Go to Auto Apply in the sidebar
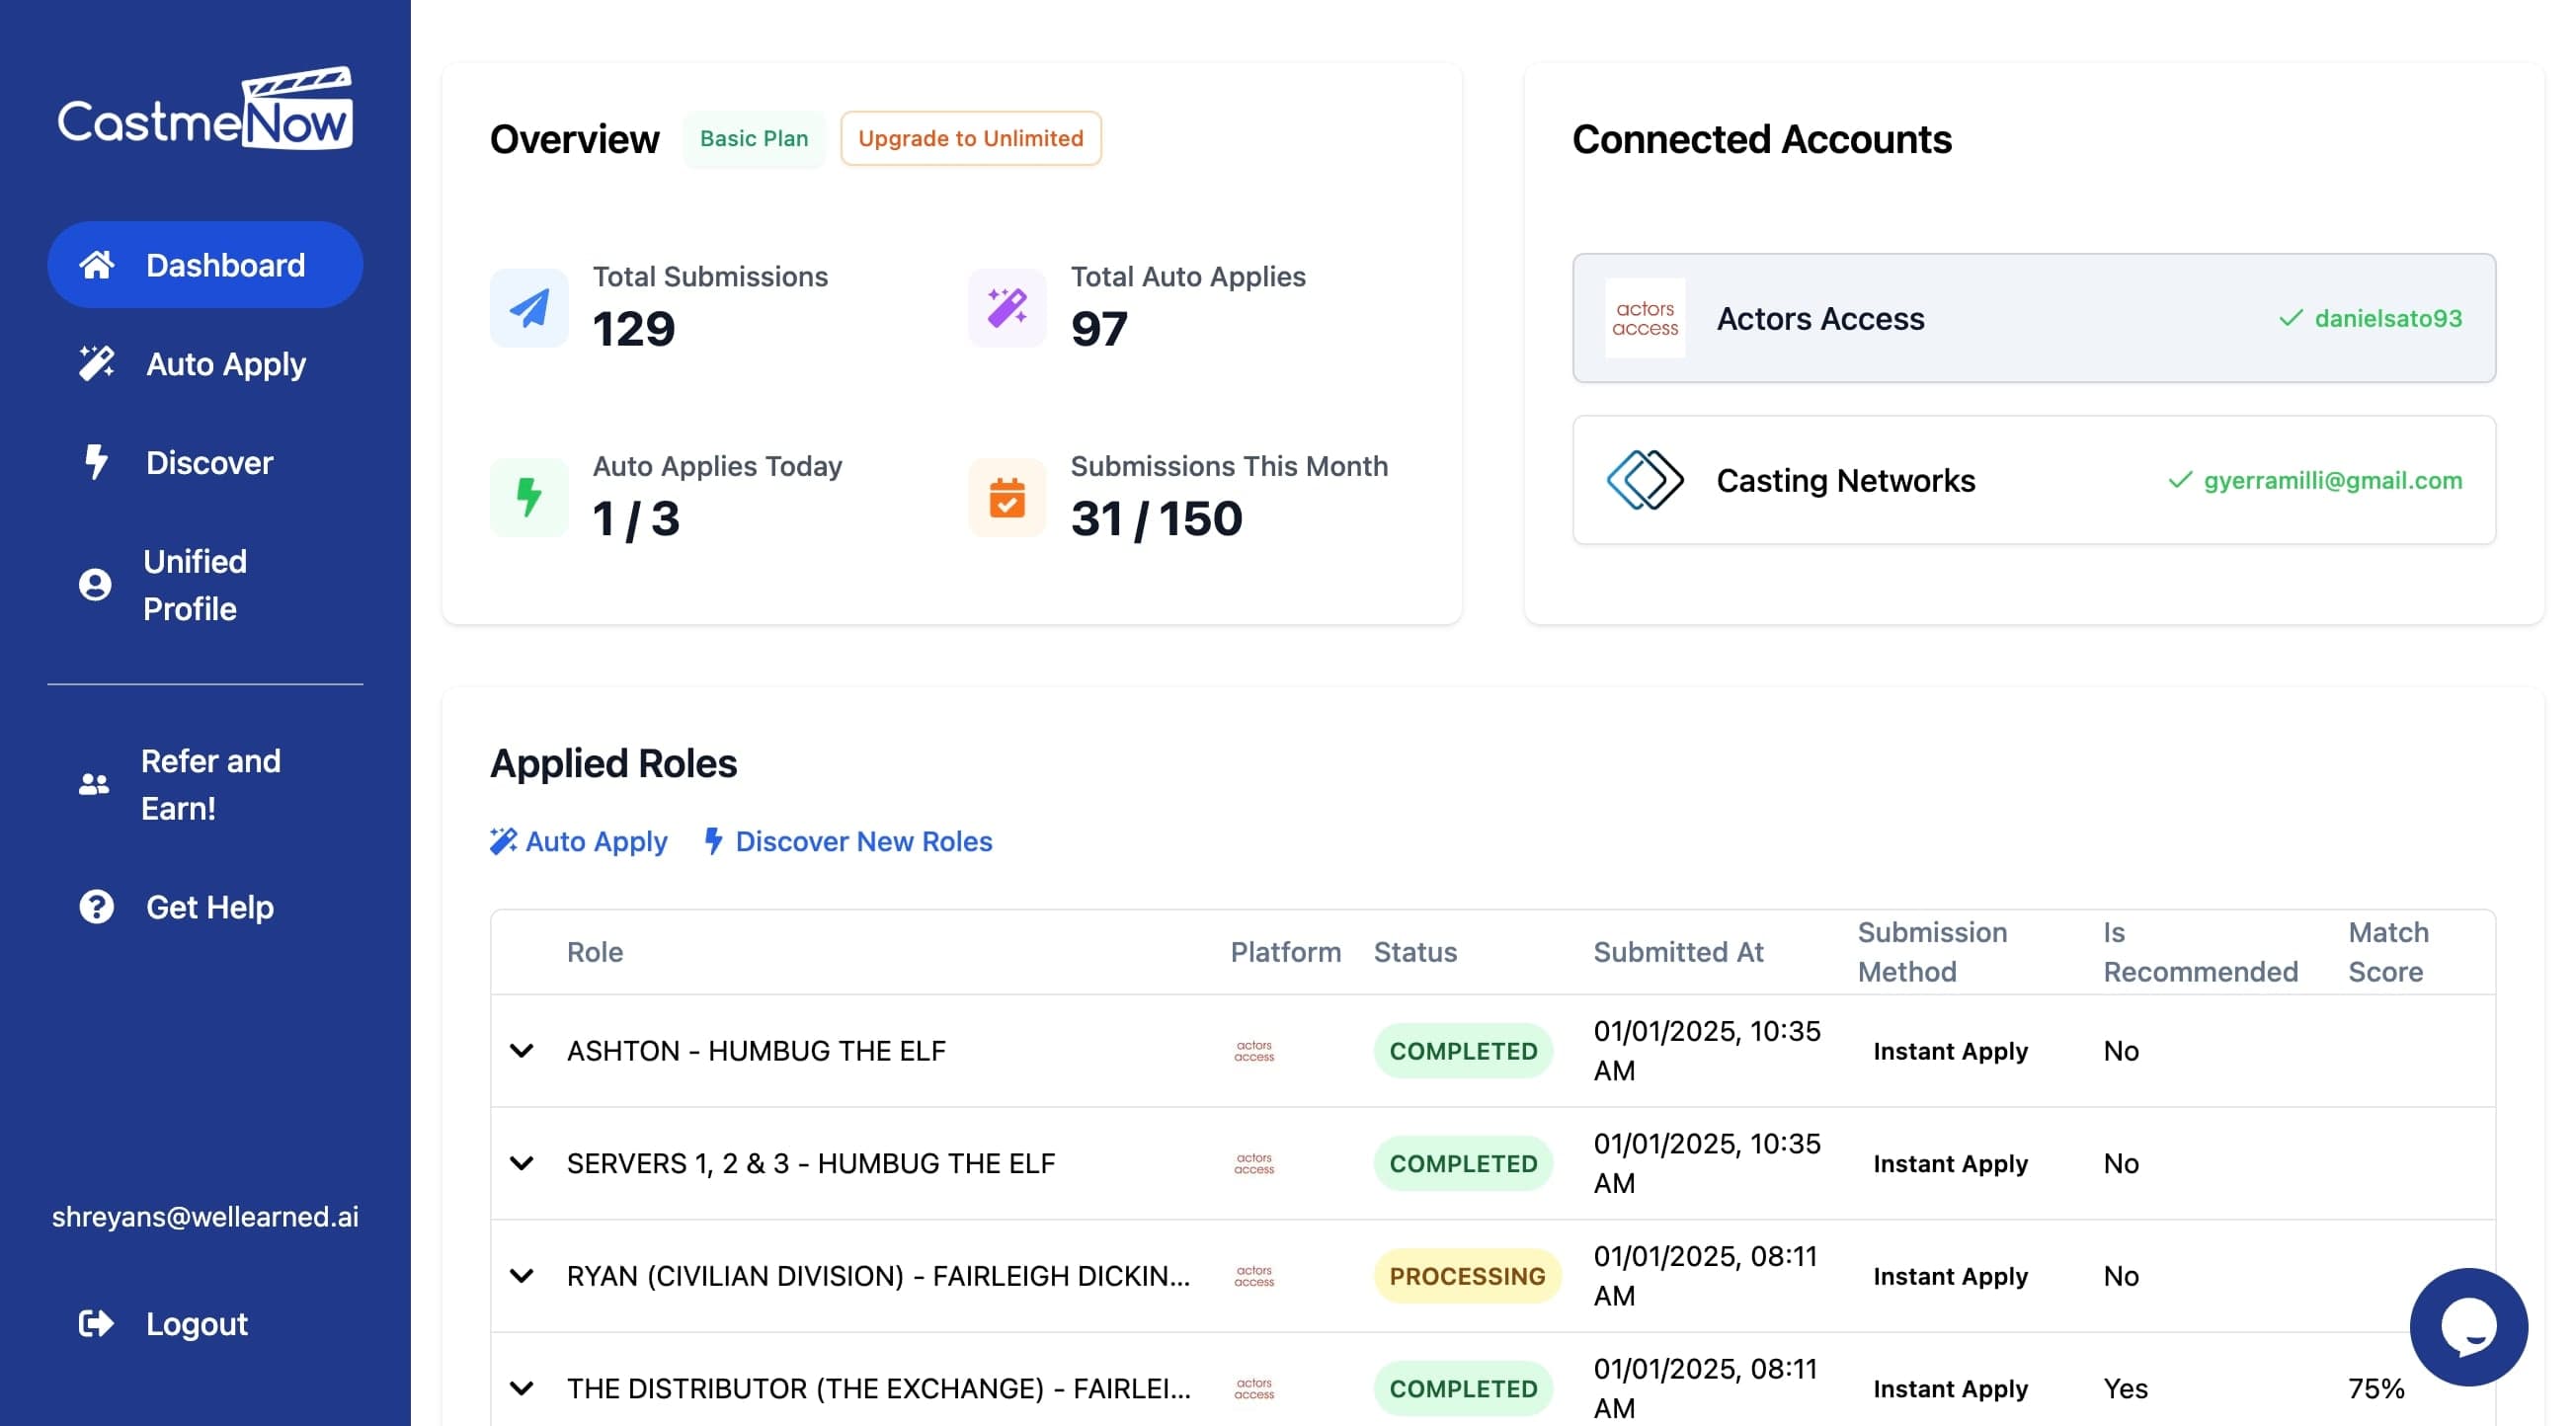Screen dimensions: 2576x1426 click(x=205, y=363)
